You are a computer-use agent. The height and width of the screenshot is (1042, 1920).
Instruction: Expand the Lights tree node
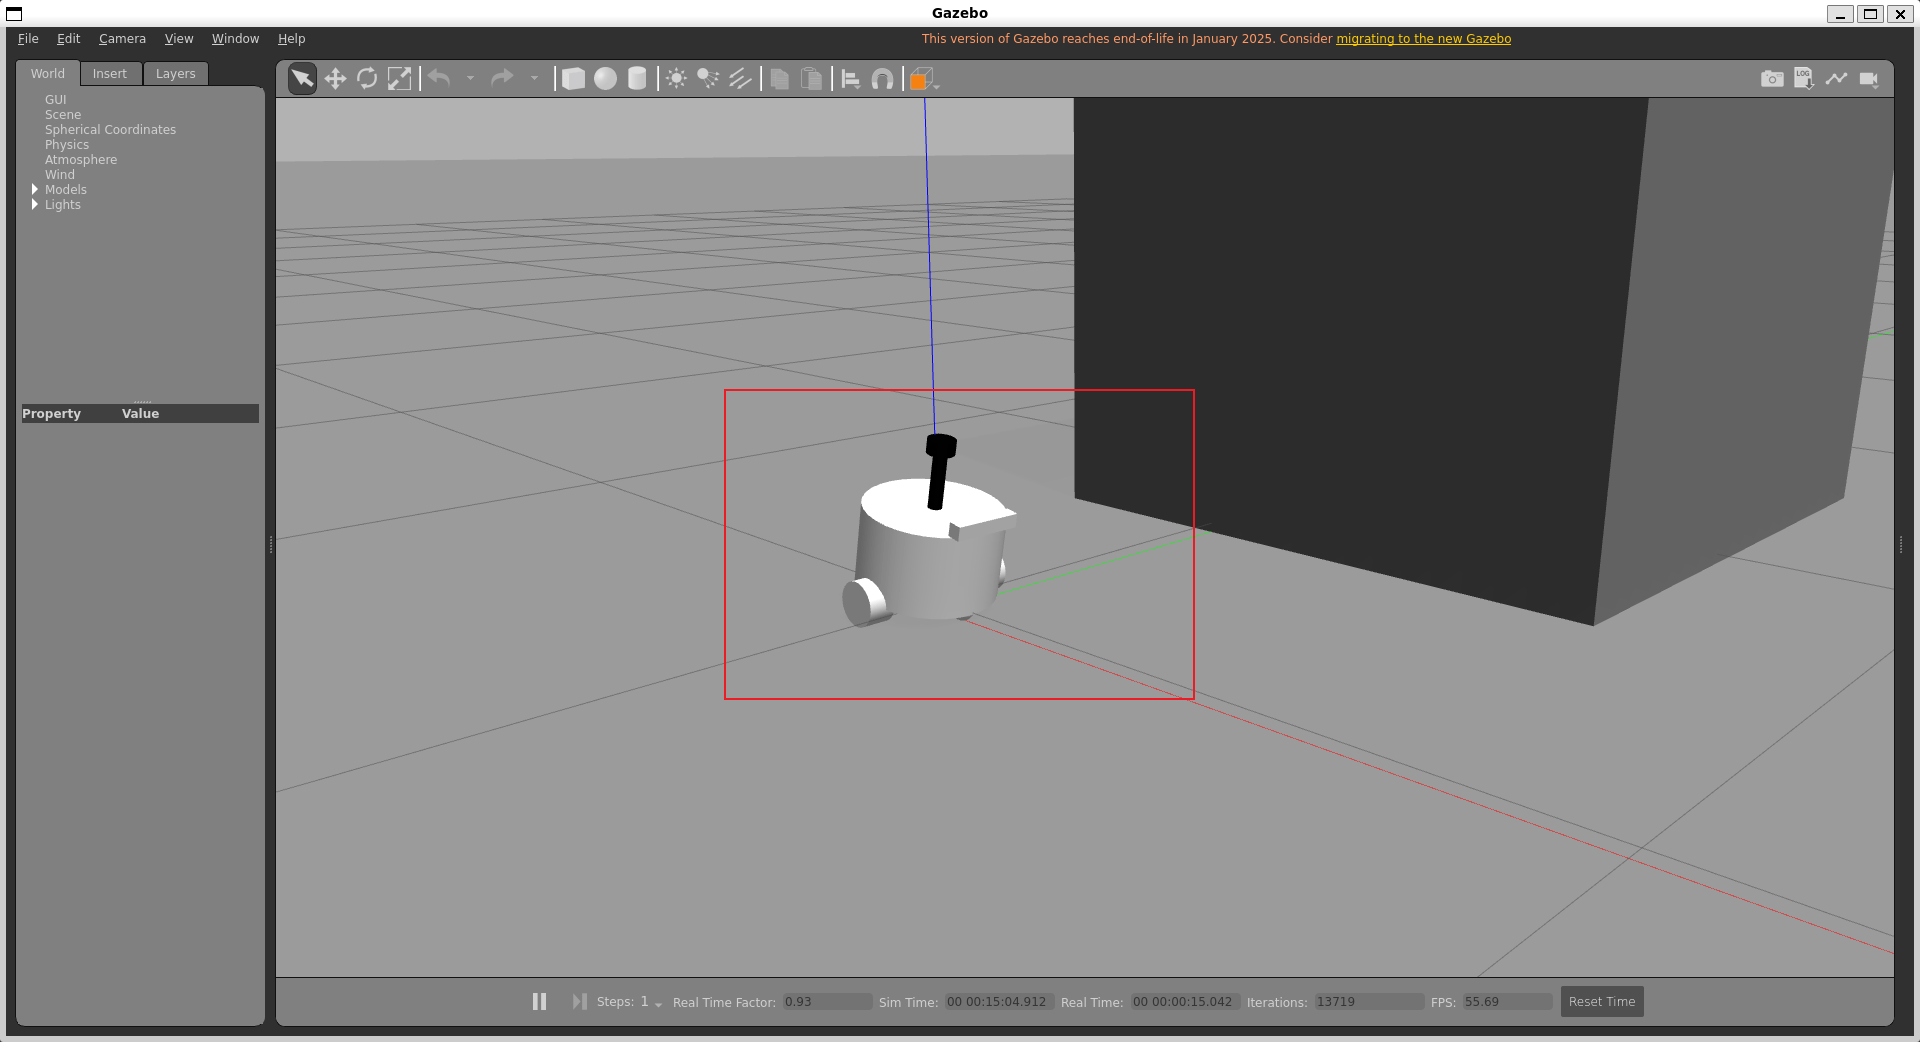pos(35,204)
